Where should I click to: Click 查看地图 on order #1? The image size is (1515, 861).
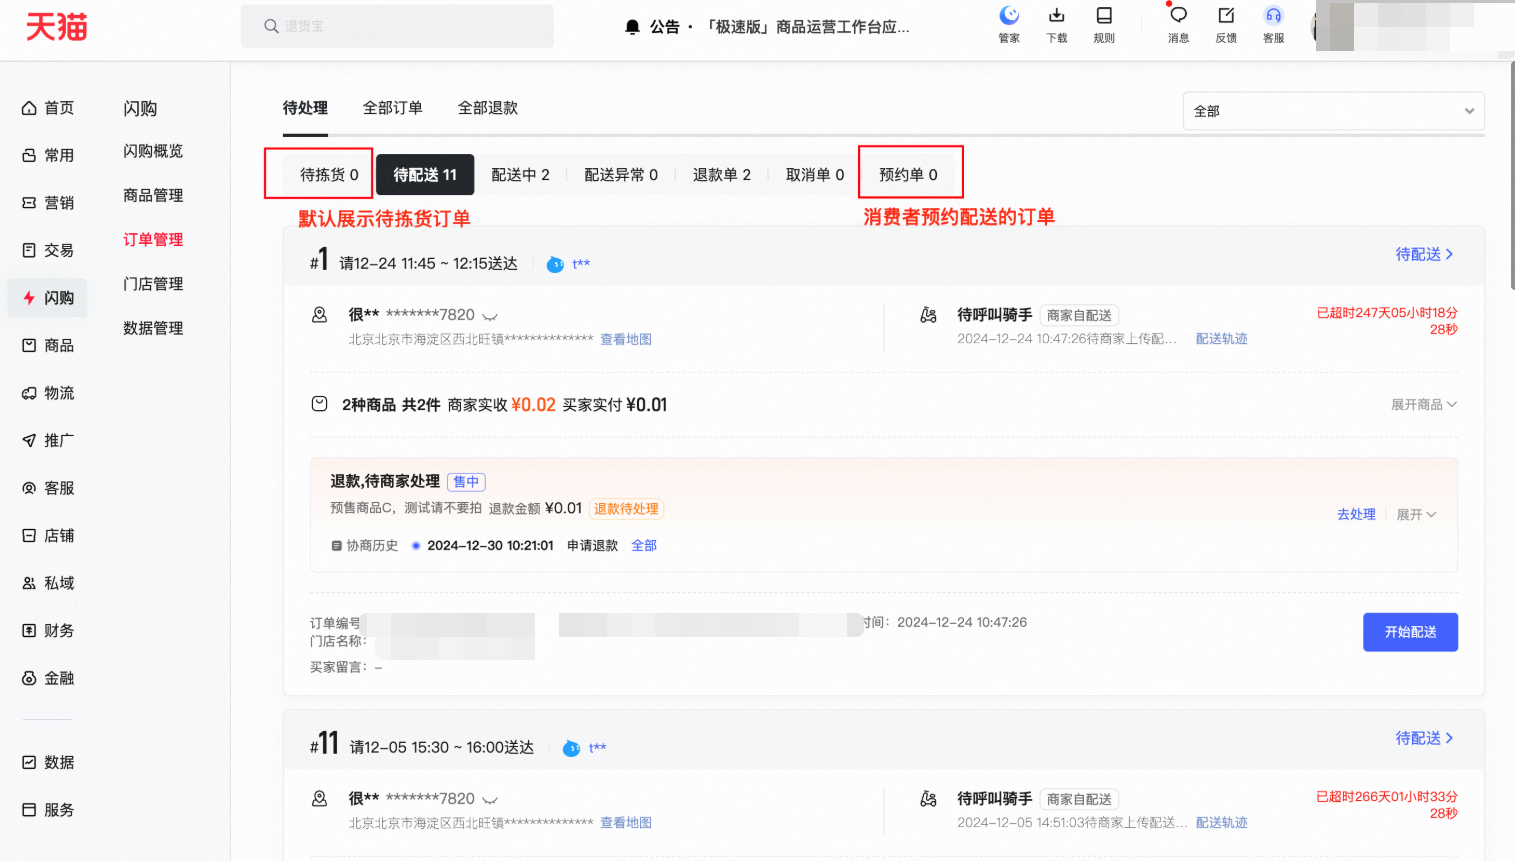(626, 340)
